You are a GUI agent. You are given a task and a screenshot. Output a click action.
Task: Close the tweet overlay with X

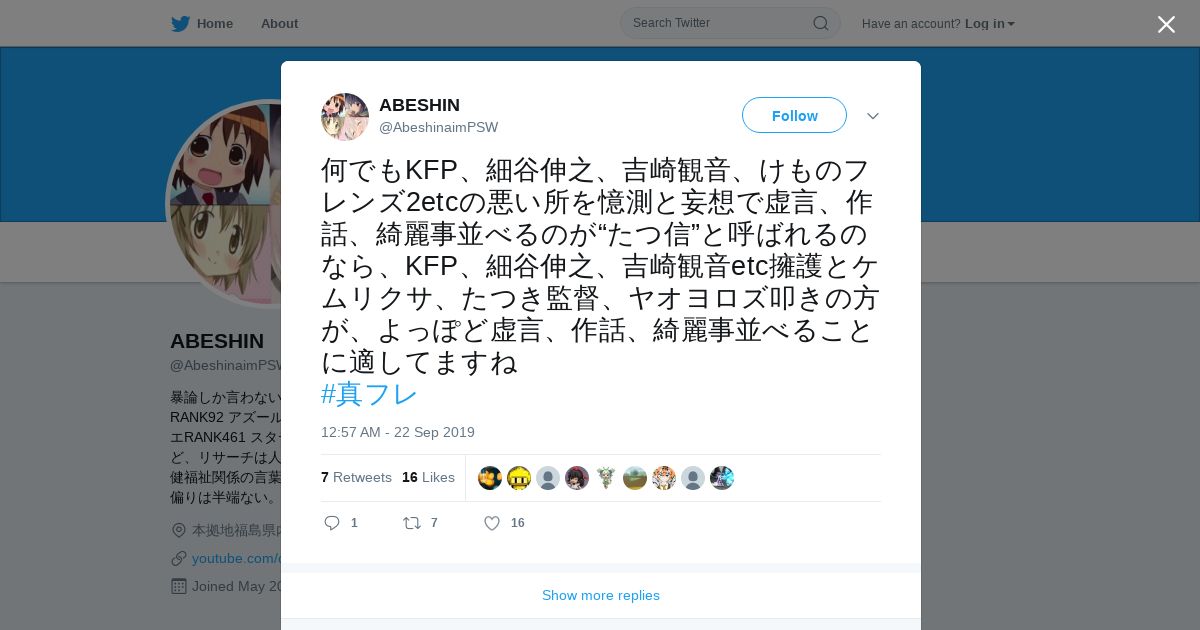(1166, 25)
